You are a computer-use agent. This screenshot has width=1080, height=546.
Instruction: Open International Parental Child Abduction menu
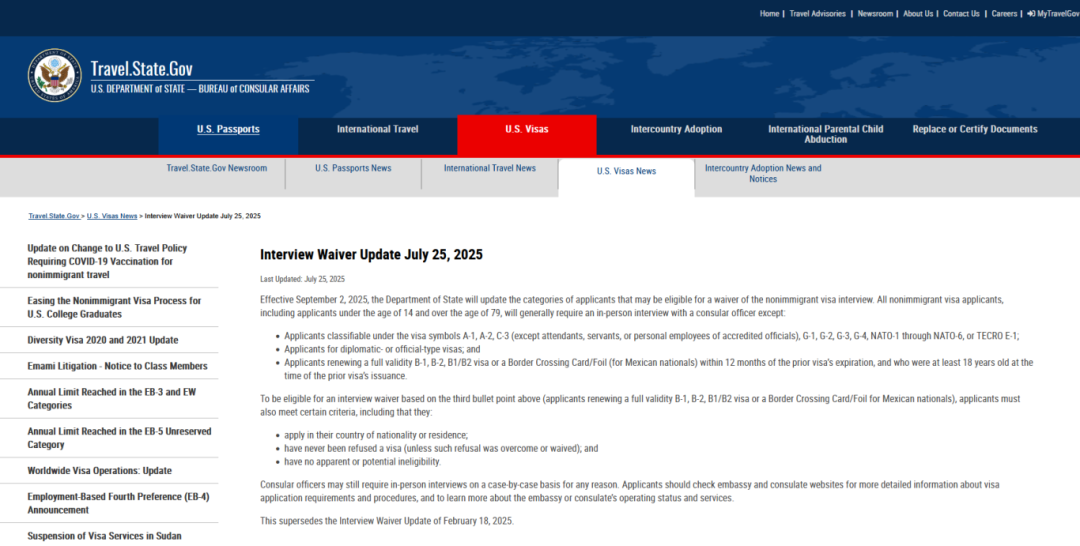[825, 134]
